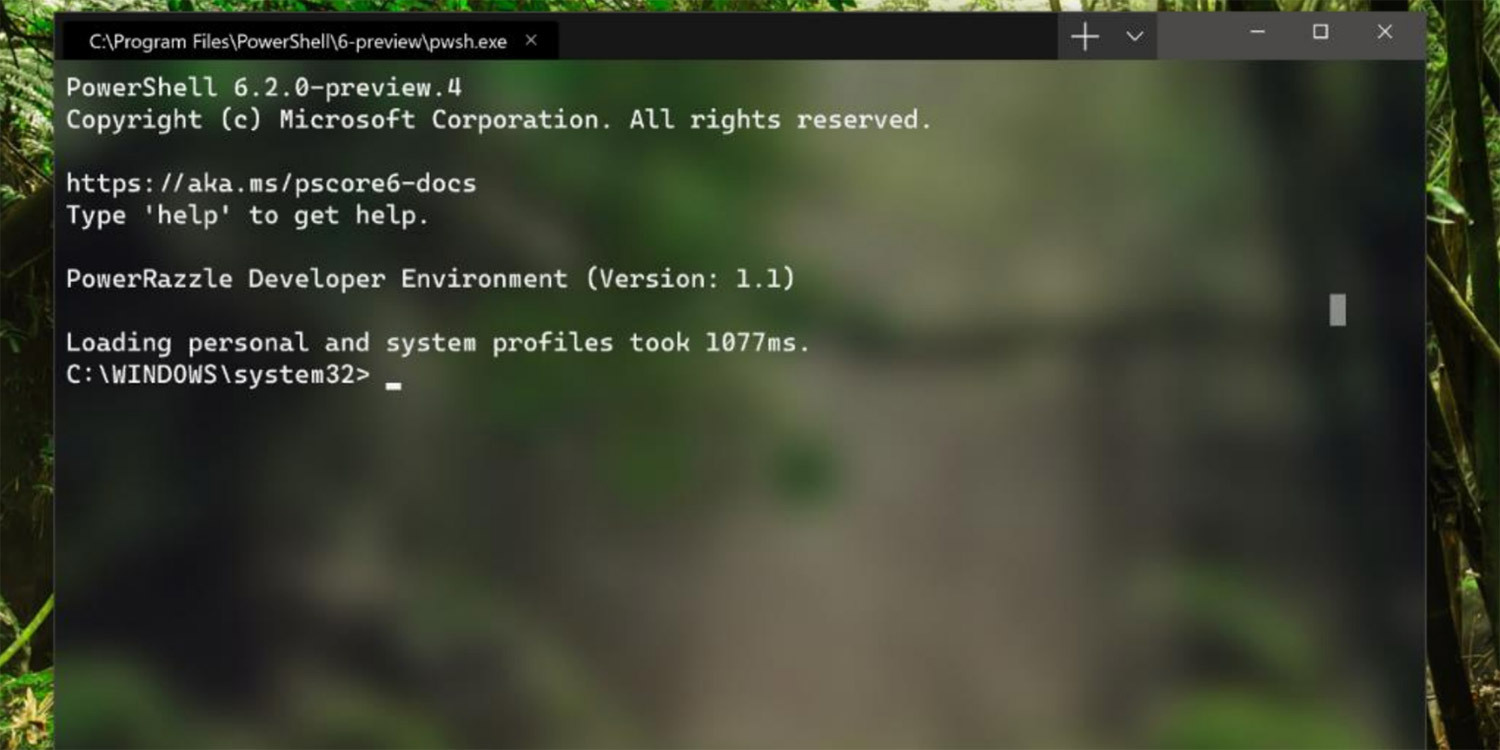This screenshot has width=1500, height=750.
Task: Minimize the Windows Terminal window
Action: click(1257, 33)
